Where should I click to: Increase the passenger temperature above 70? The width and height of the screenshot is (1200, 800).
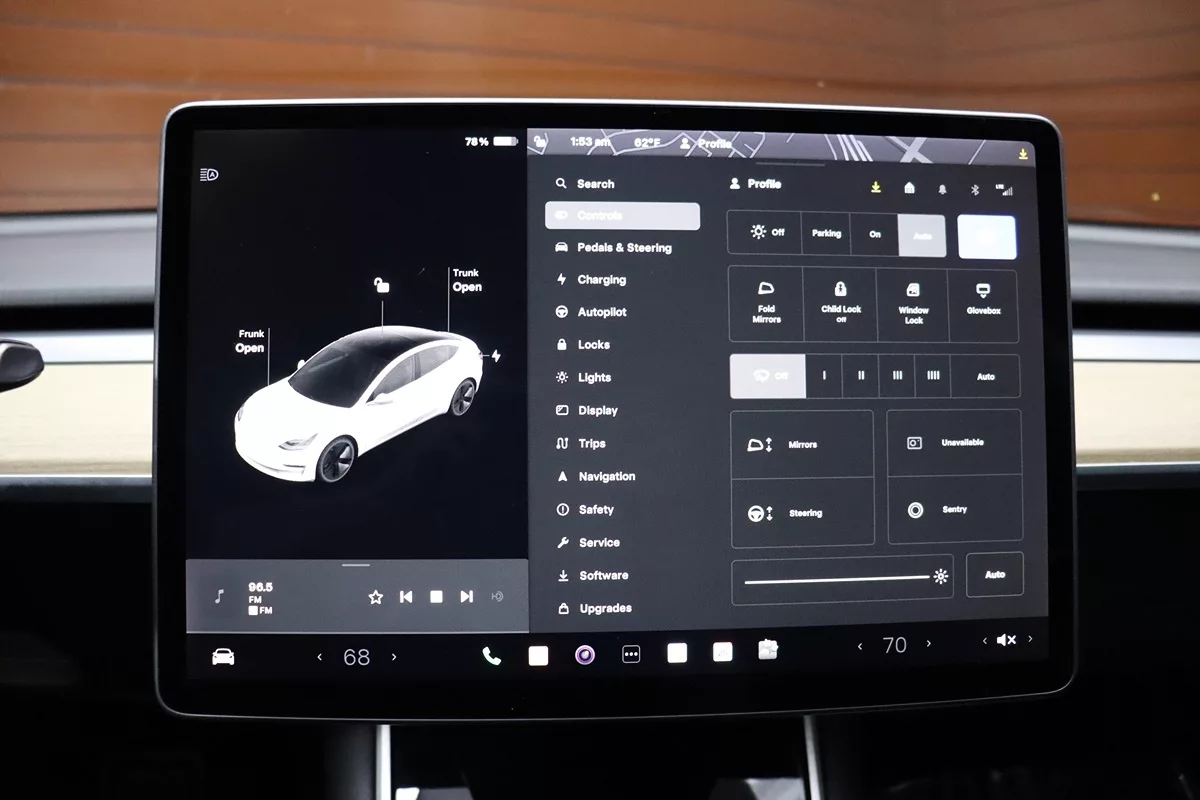click(929, 646)
